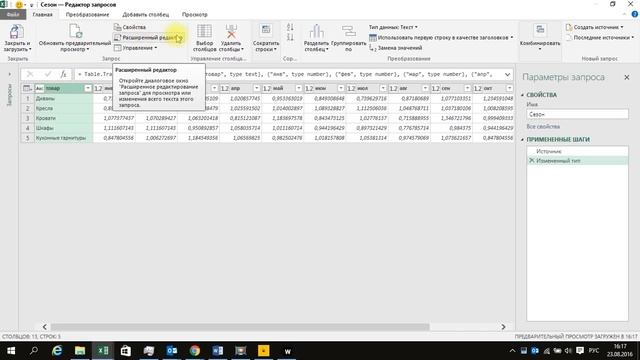Open the Windows Start menu
This screenshot has width=640, height=360.
[11, 351]
